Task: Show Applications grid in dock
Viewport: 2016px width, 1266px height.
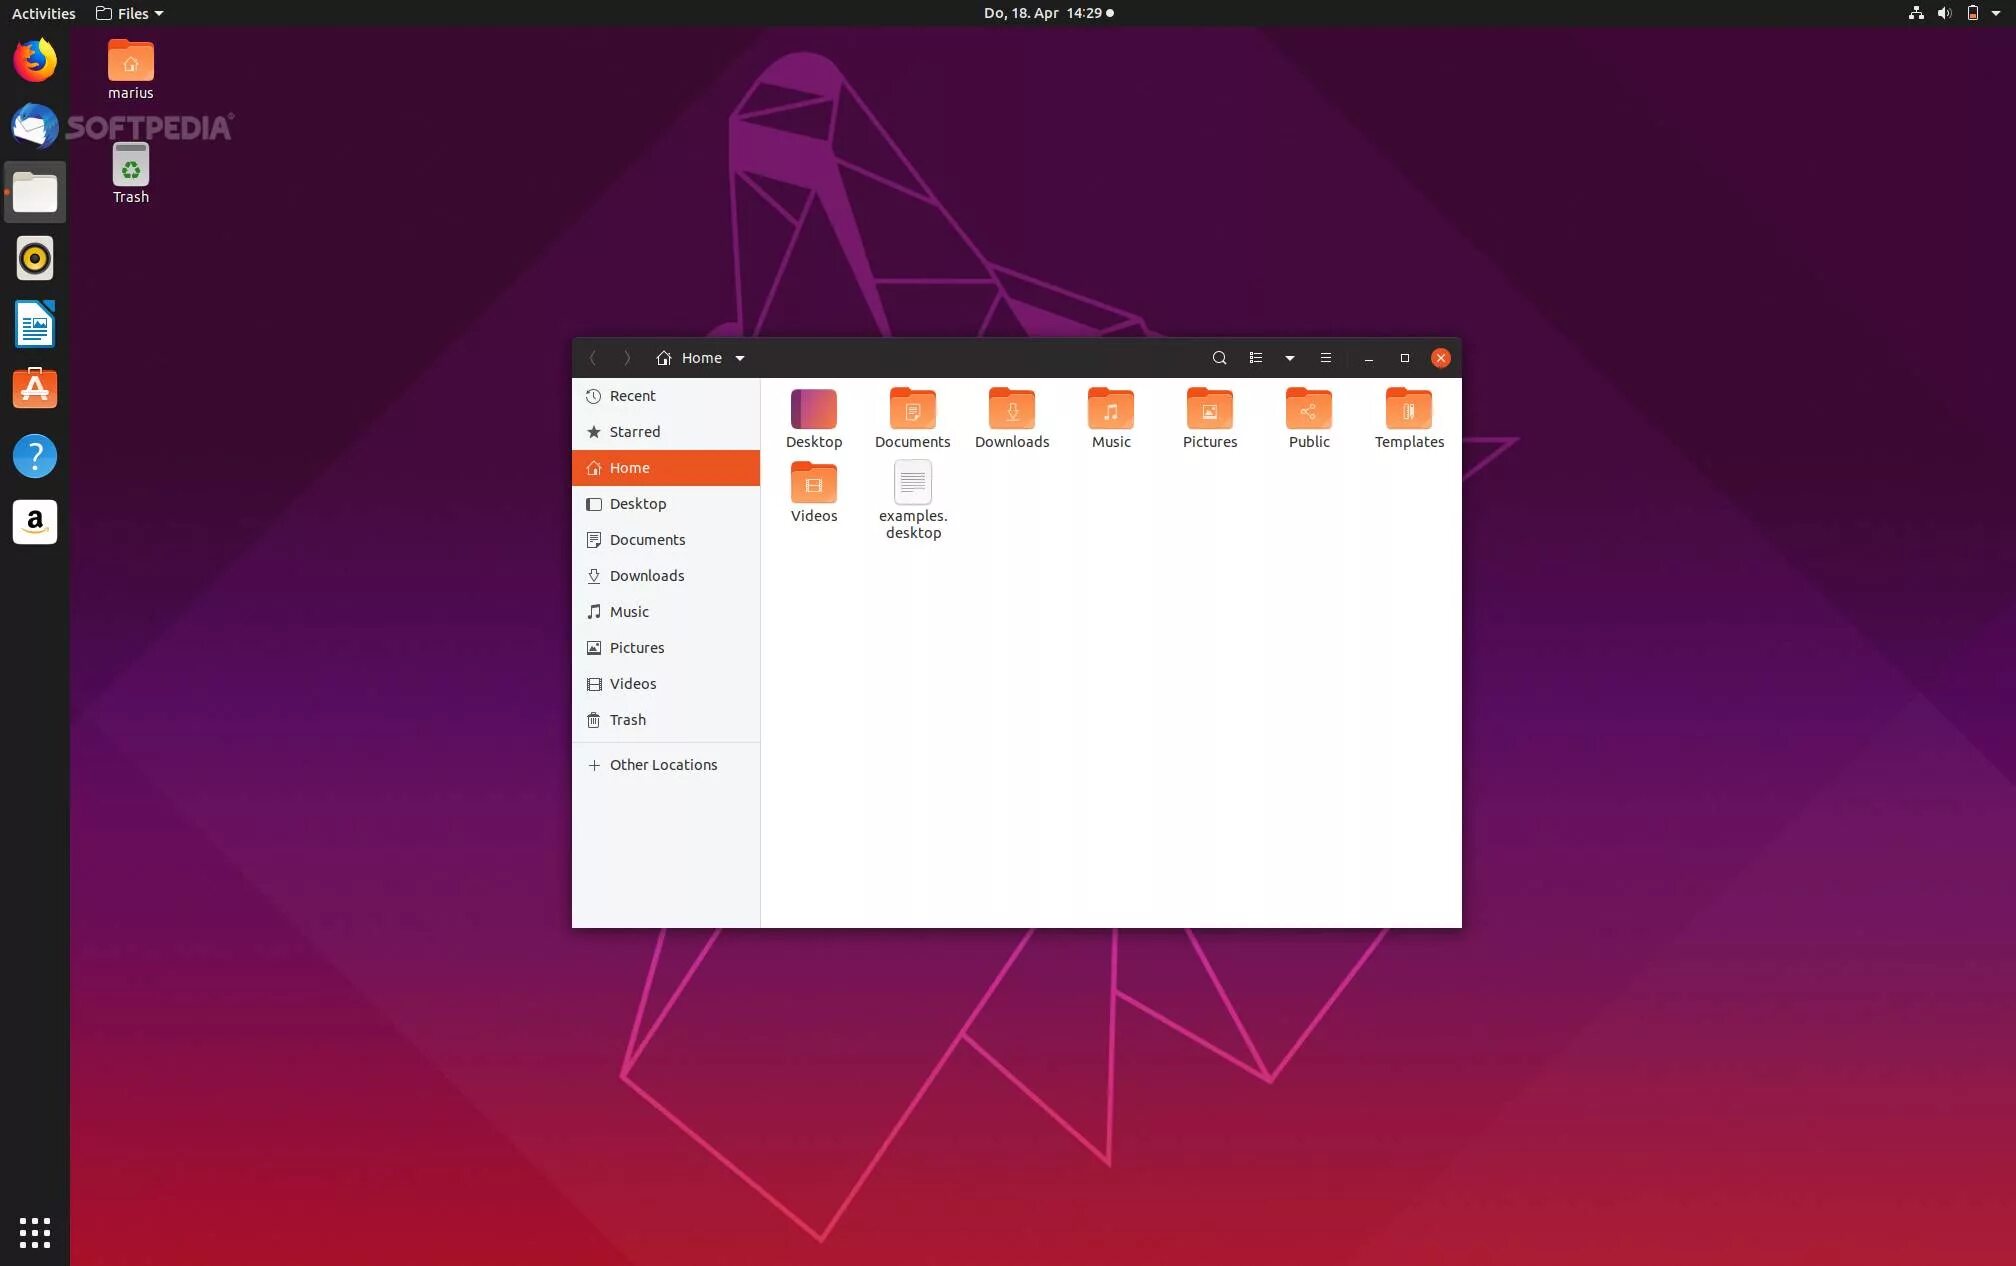Action: coord(35,1232)
